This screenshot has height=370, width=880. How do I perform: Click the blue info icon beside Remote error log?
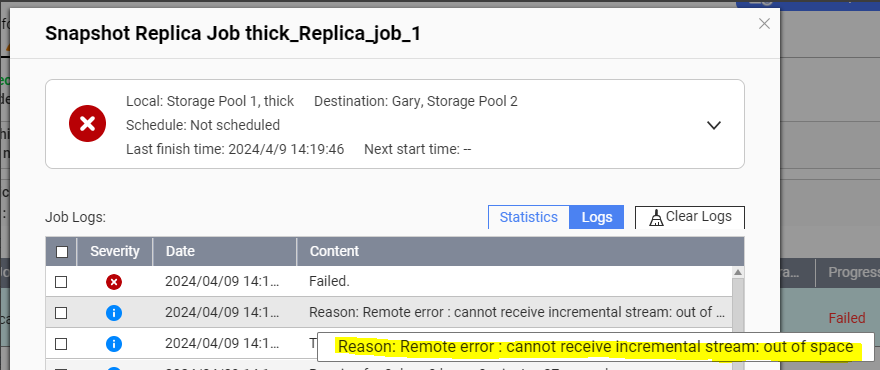[114, 313]
